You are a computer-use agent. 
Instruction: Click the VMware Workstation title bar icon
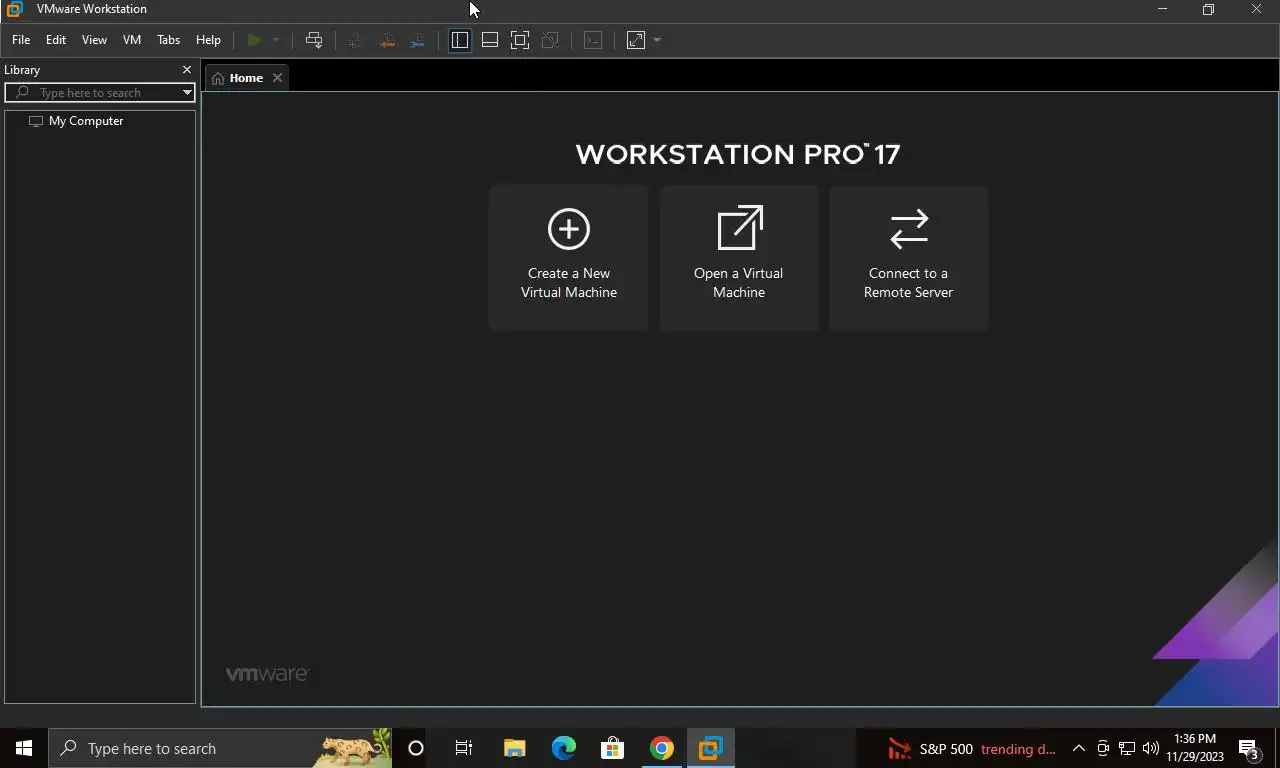click(x=15, y=9)
